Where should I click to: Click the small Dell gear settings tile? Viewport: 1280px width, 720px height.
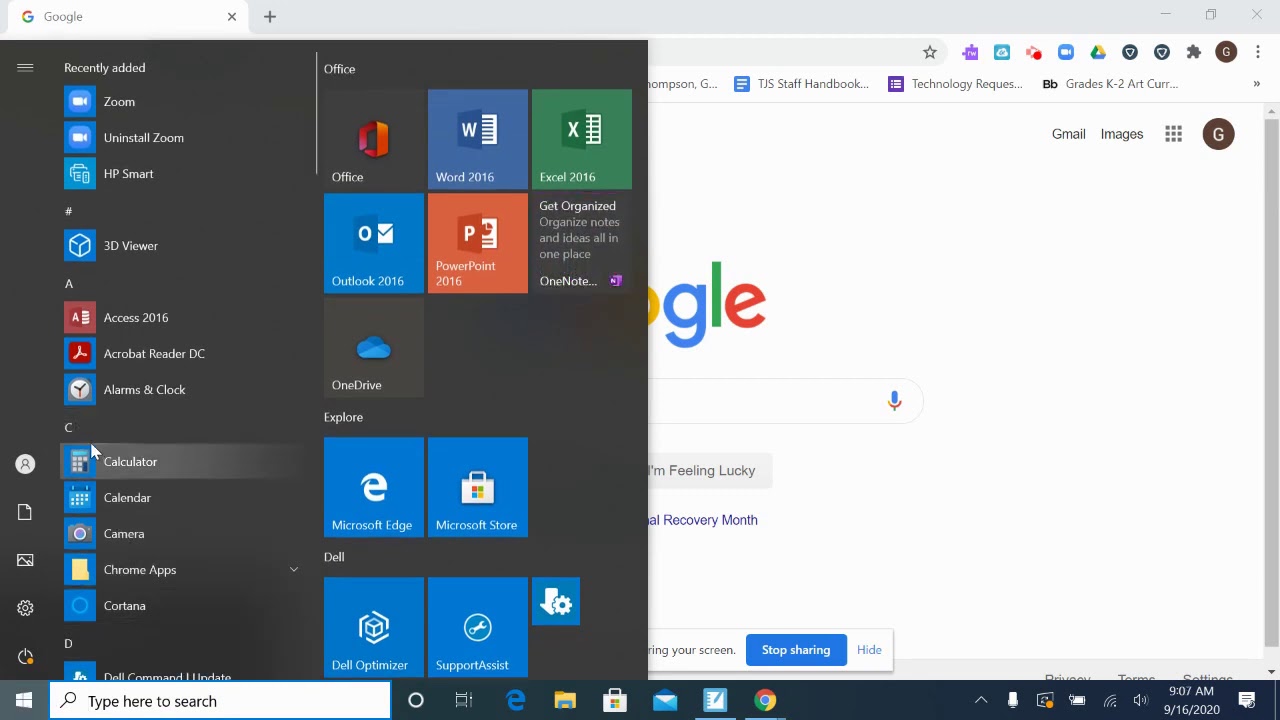click(x=556, y=601)
